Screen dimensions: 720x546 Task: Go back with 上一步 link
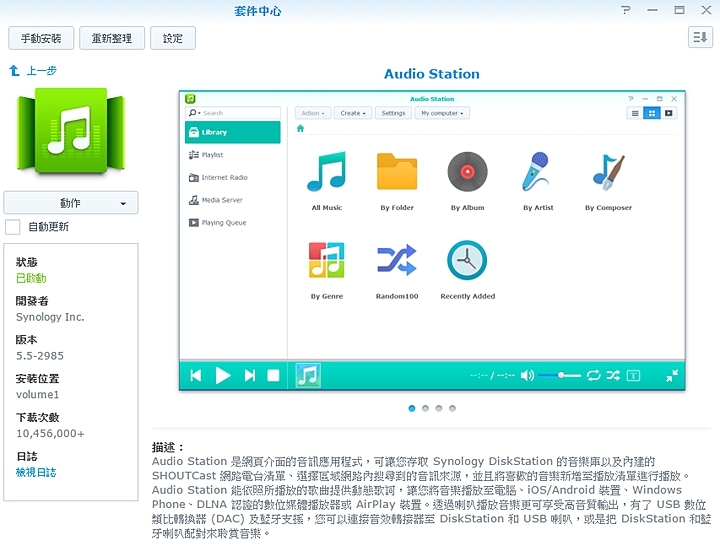tap(33, 71)
